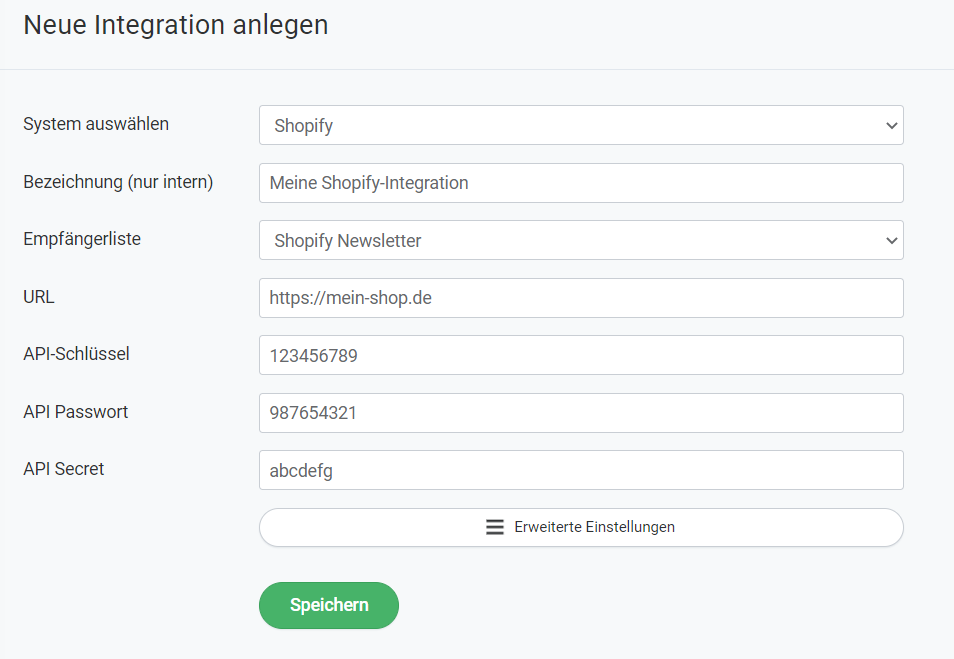Image resolution: width=954 pixels, height=659 pixels.
Task: Click the API Passwort label text
Action: click(x=76, y=411)
